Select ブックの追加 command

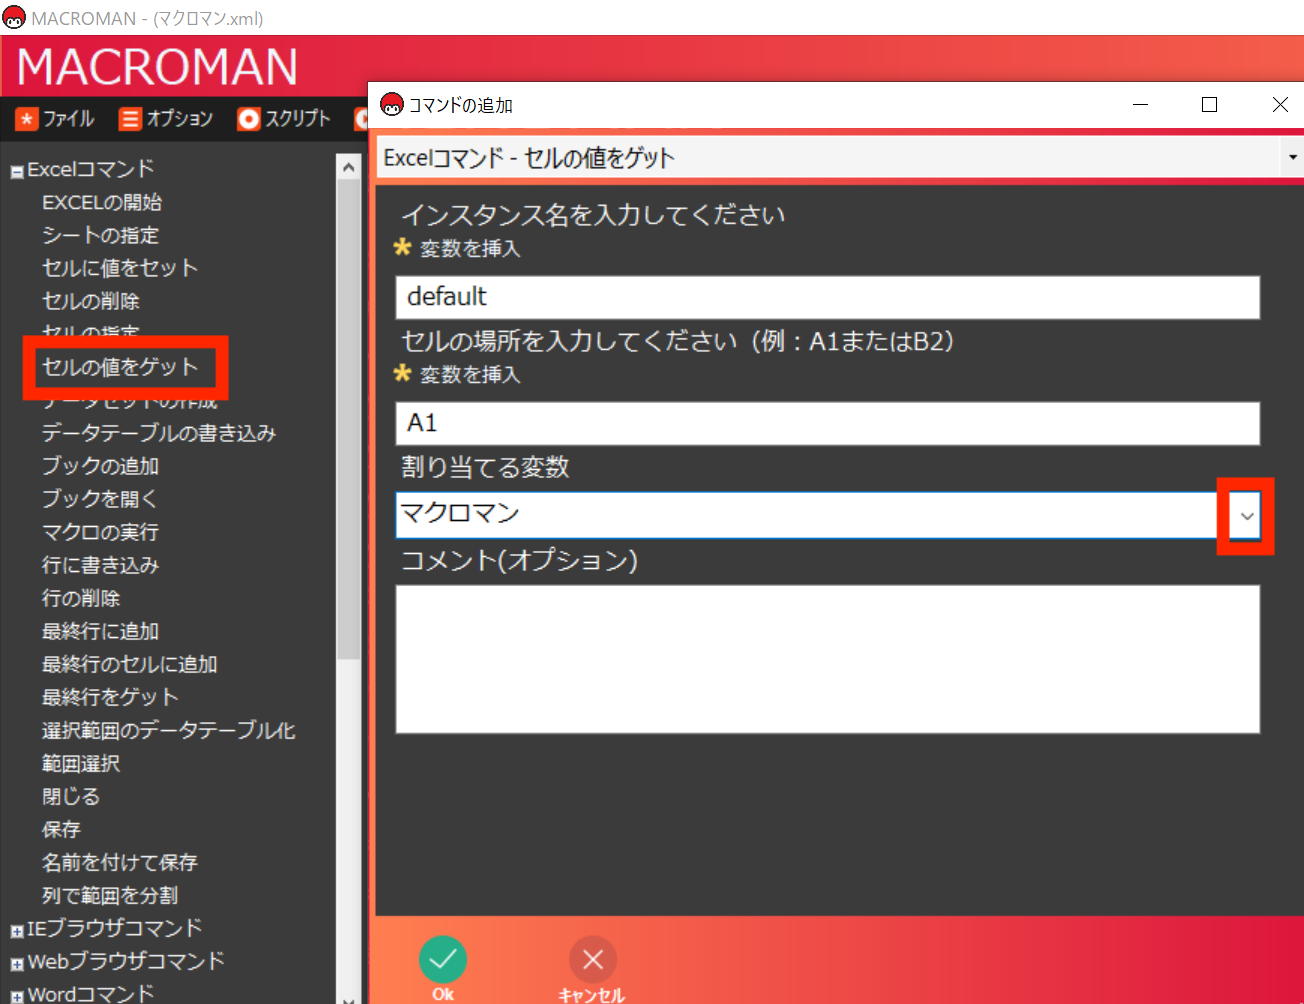(100, 466)
